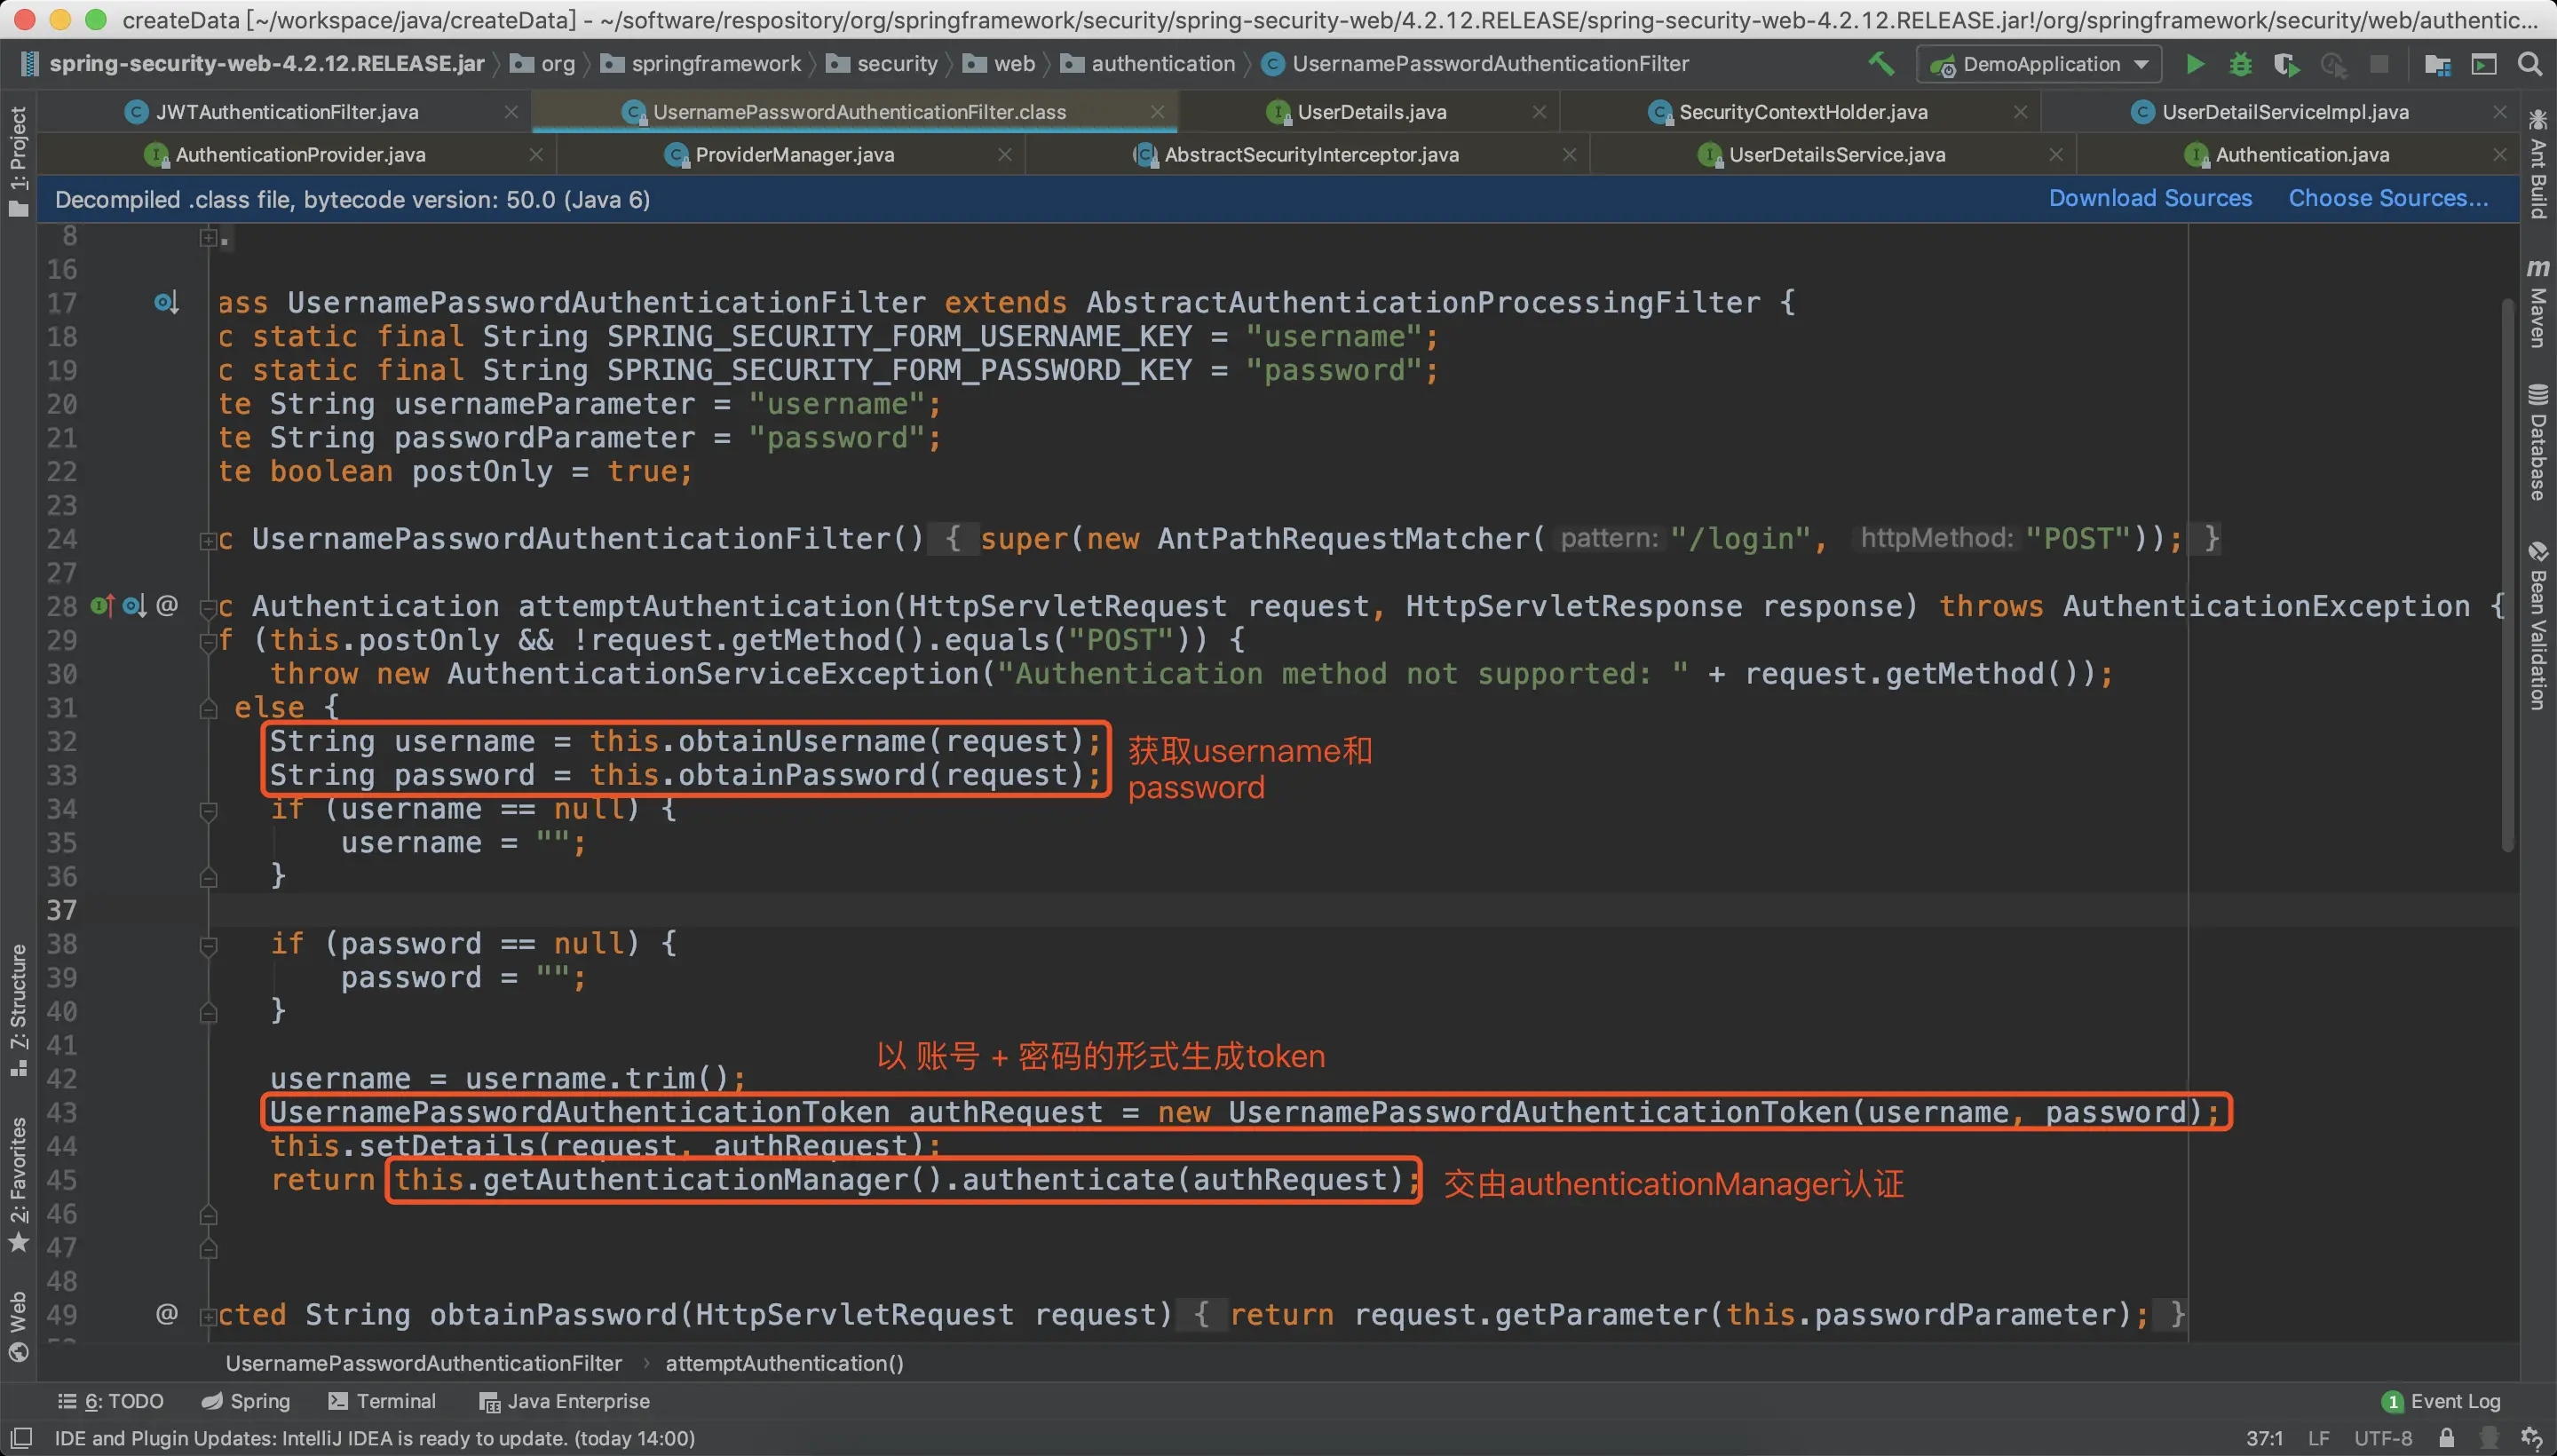Toggle tool window buttons in bottom-left corner
The image size is (2557, 1456).
coord(21,1438)
